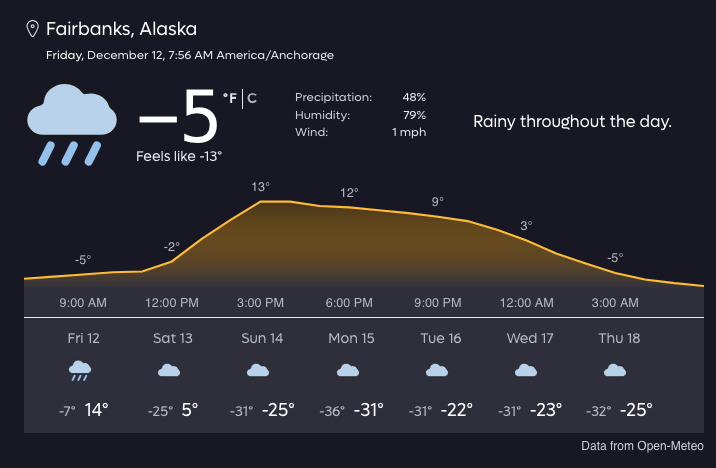Click the large rain cloud icon
This screenshot has width=716, height=468.
[70, 124]
